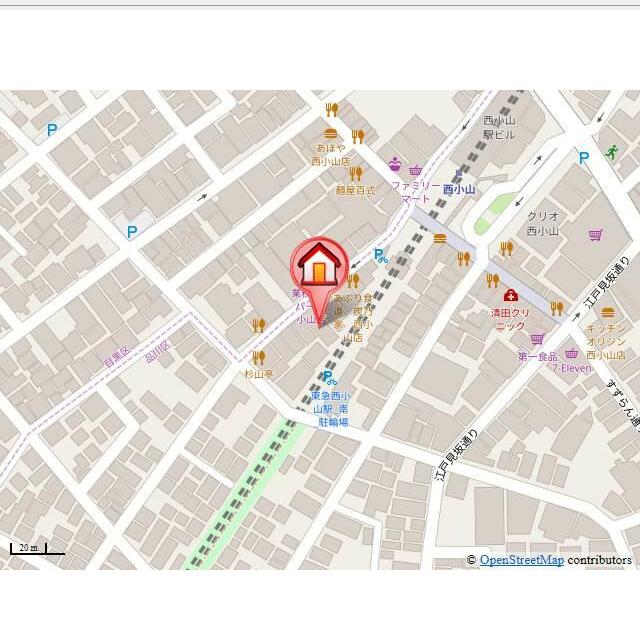Click the 麺屋百式 restaurant icon
The image size is (640, 630).
coord(355,173)
